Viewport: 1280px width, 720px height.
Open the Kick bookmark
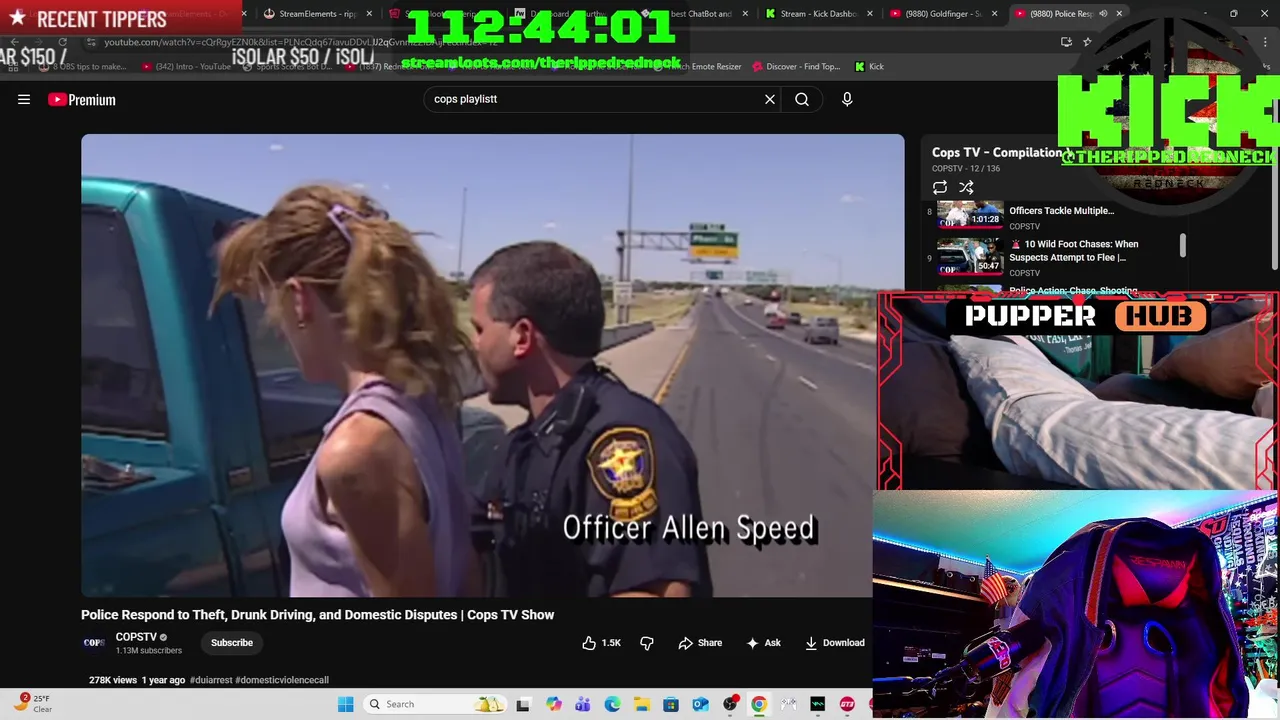(x=869, y=67)
